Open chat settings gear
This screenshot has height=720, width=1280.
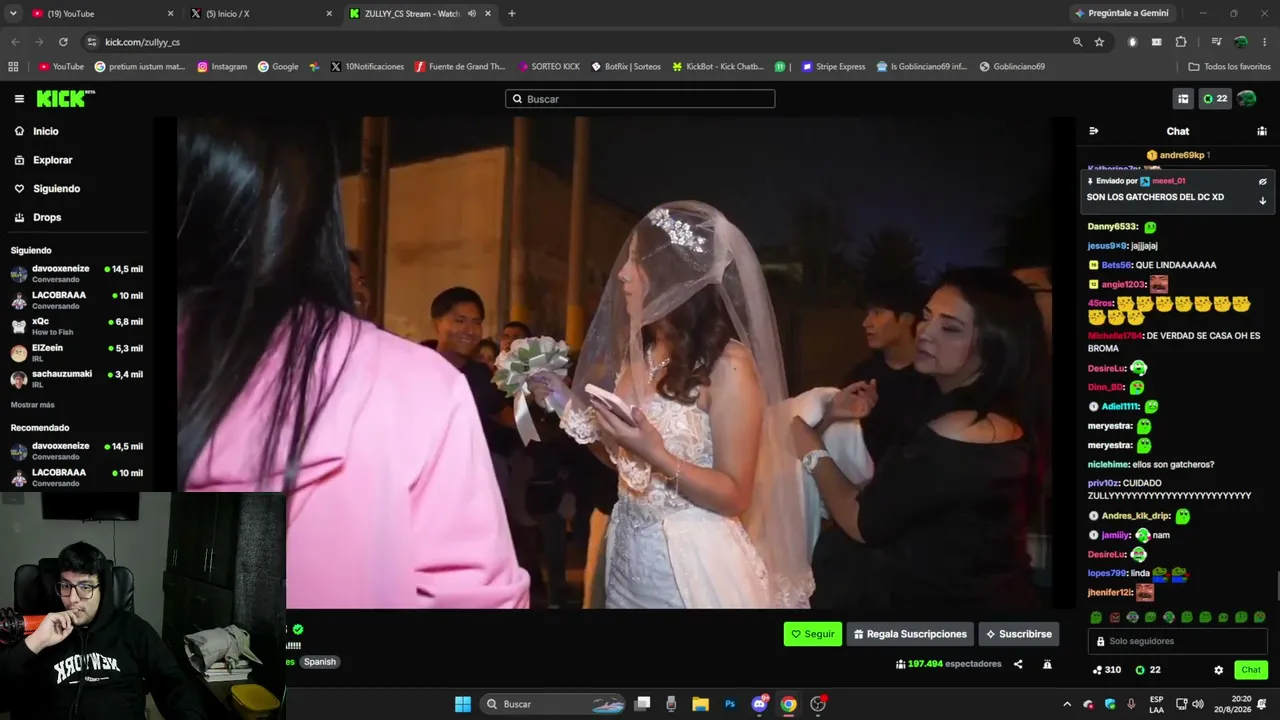1218,670
